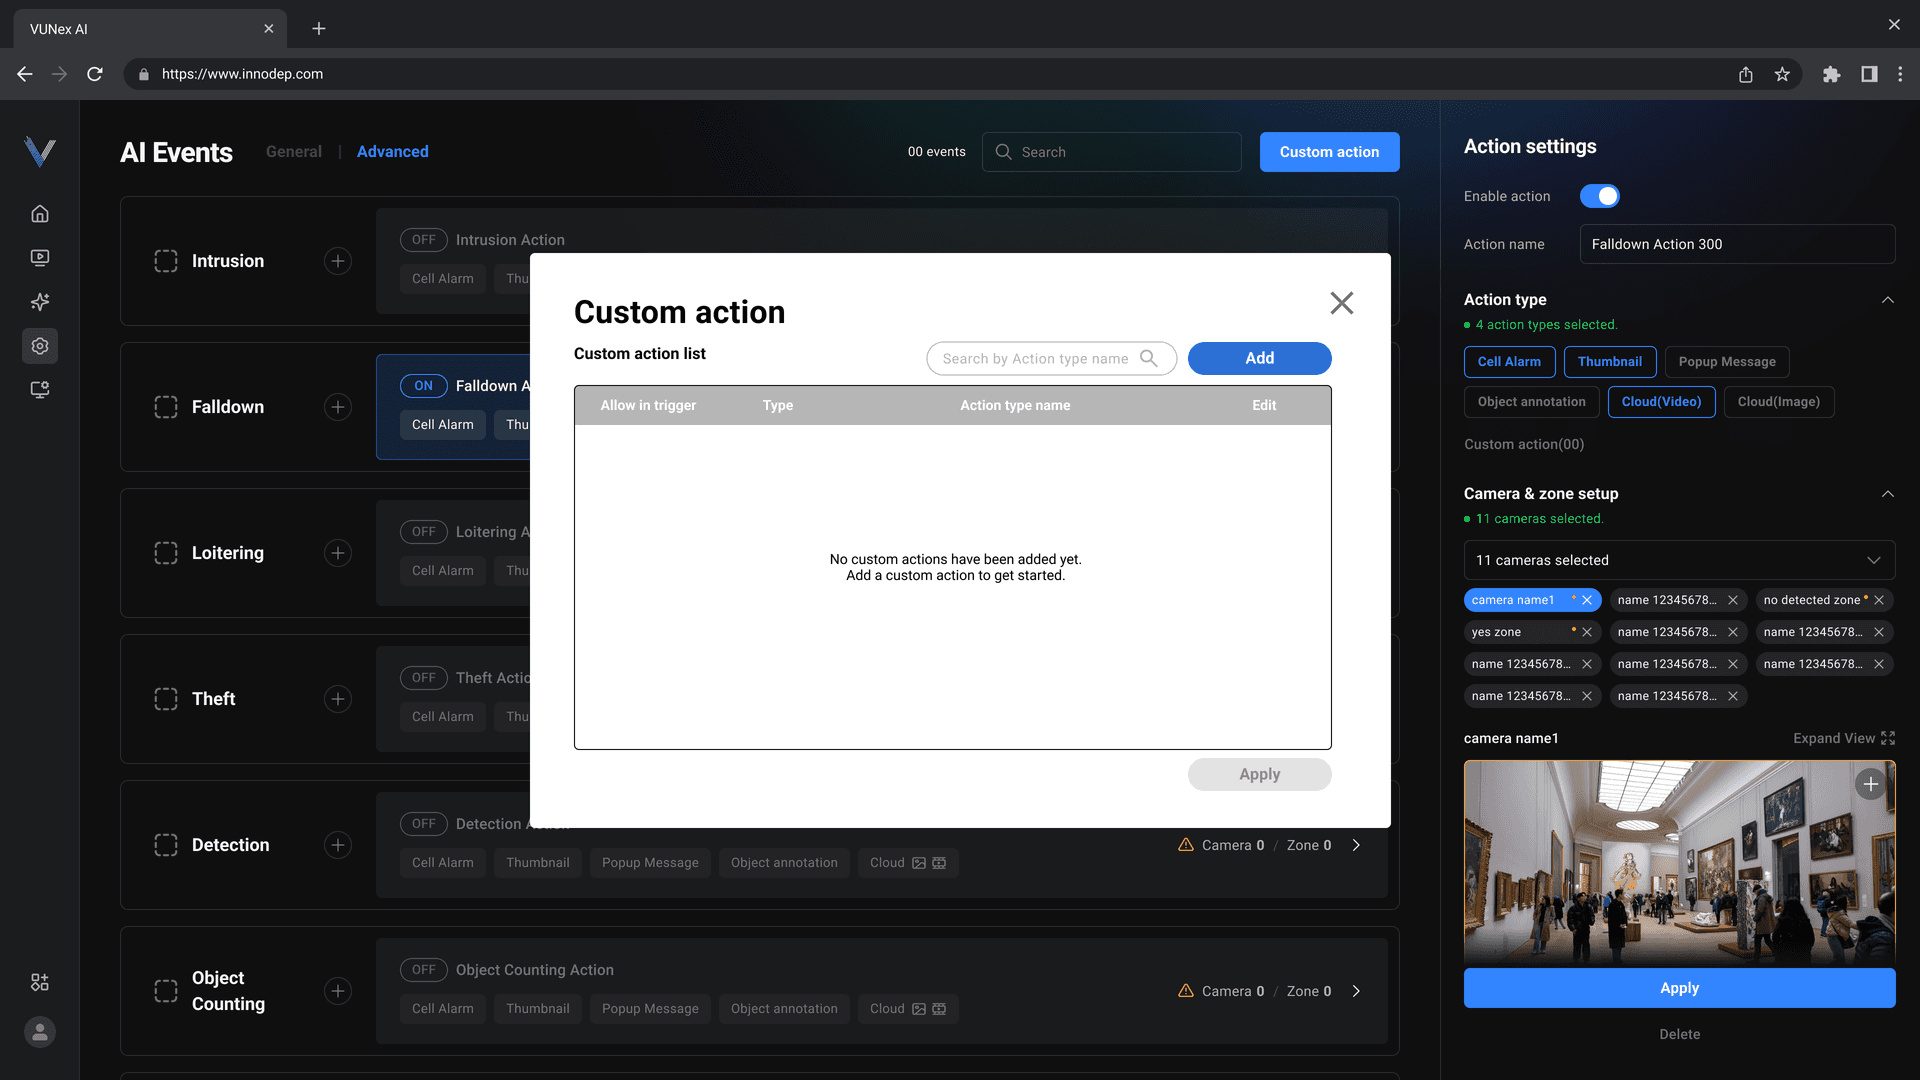Check the Theft event checkbox
The height and width of the screenshot is (1080, 1920).
[166, 699]
